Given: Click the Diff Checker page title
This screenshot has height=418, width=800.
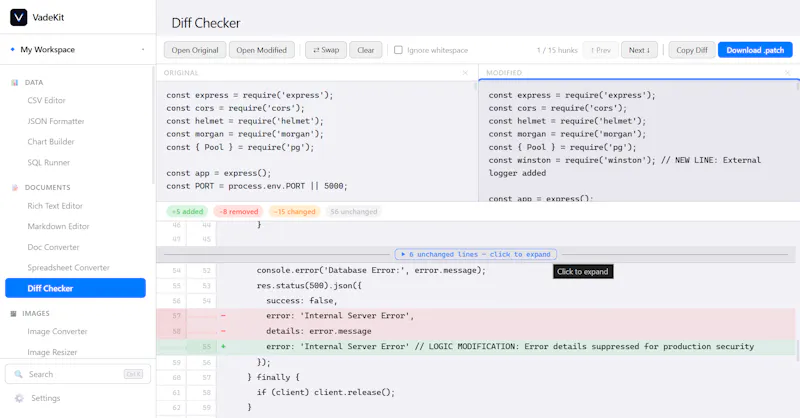Looking at the screenshot, I should [206, 23].
